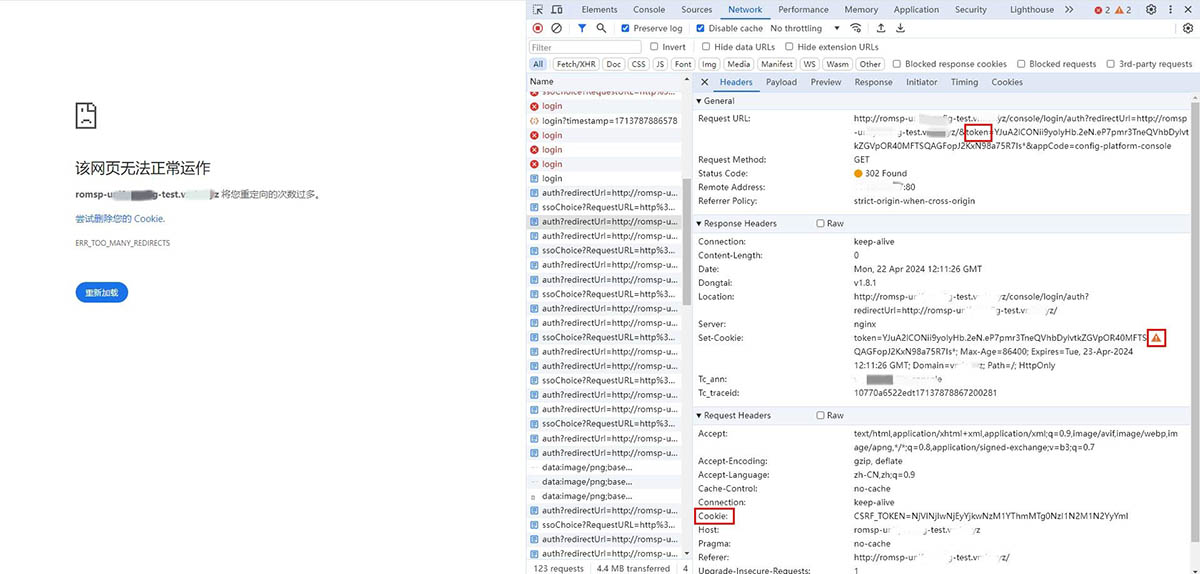Collapse the General section
The image size is (1200, 574).
point(699,101)
